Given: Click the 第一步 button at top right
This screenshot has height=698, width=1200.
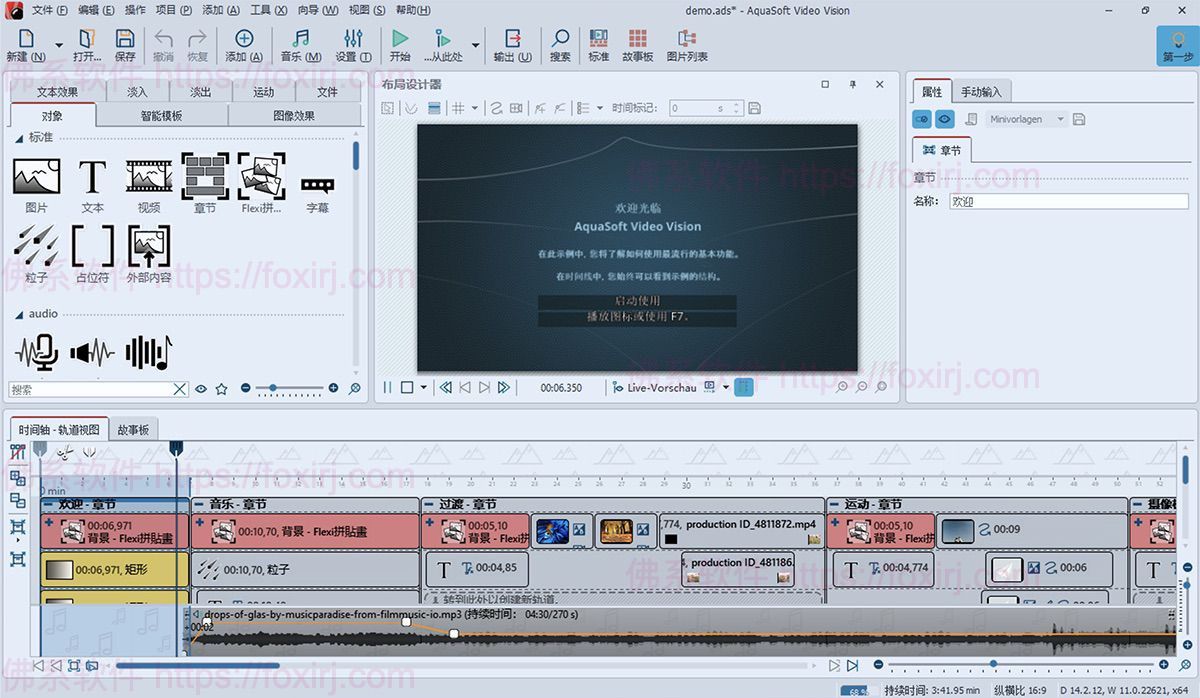Looking at the screenshot, I should coord(1177,45).
